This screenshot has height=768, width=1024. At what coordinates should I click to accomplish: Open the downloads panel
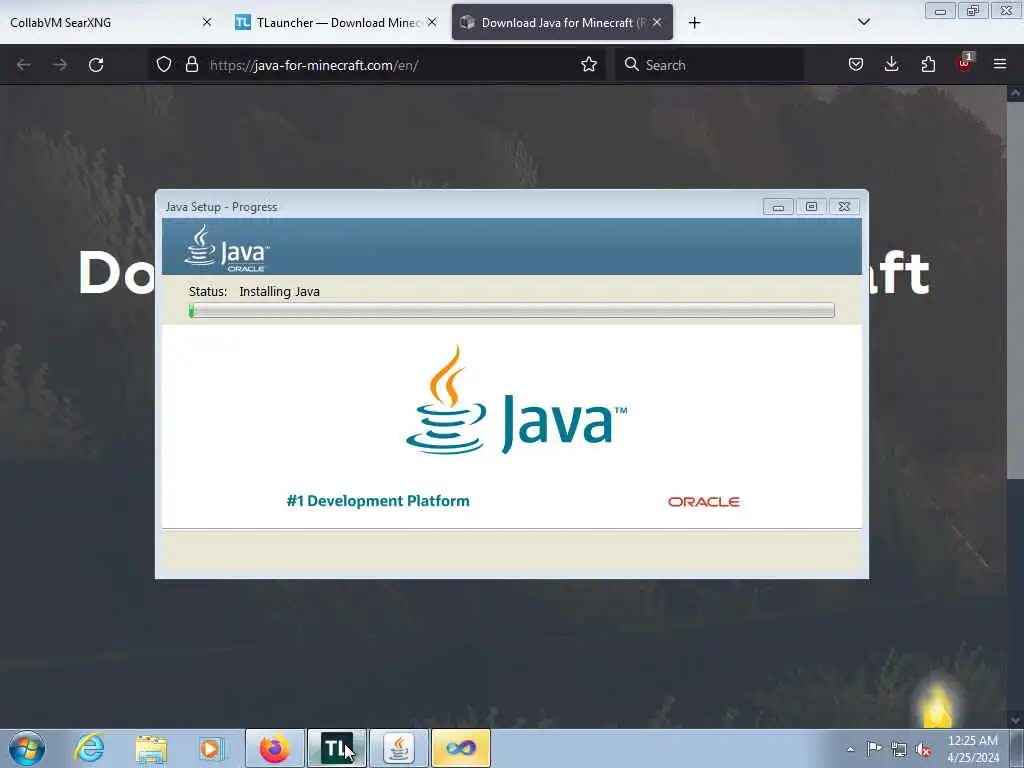point(891,64)
